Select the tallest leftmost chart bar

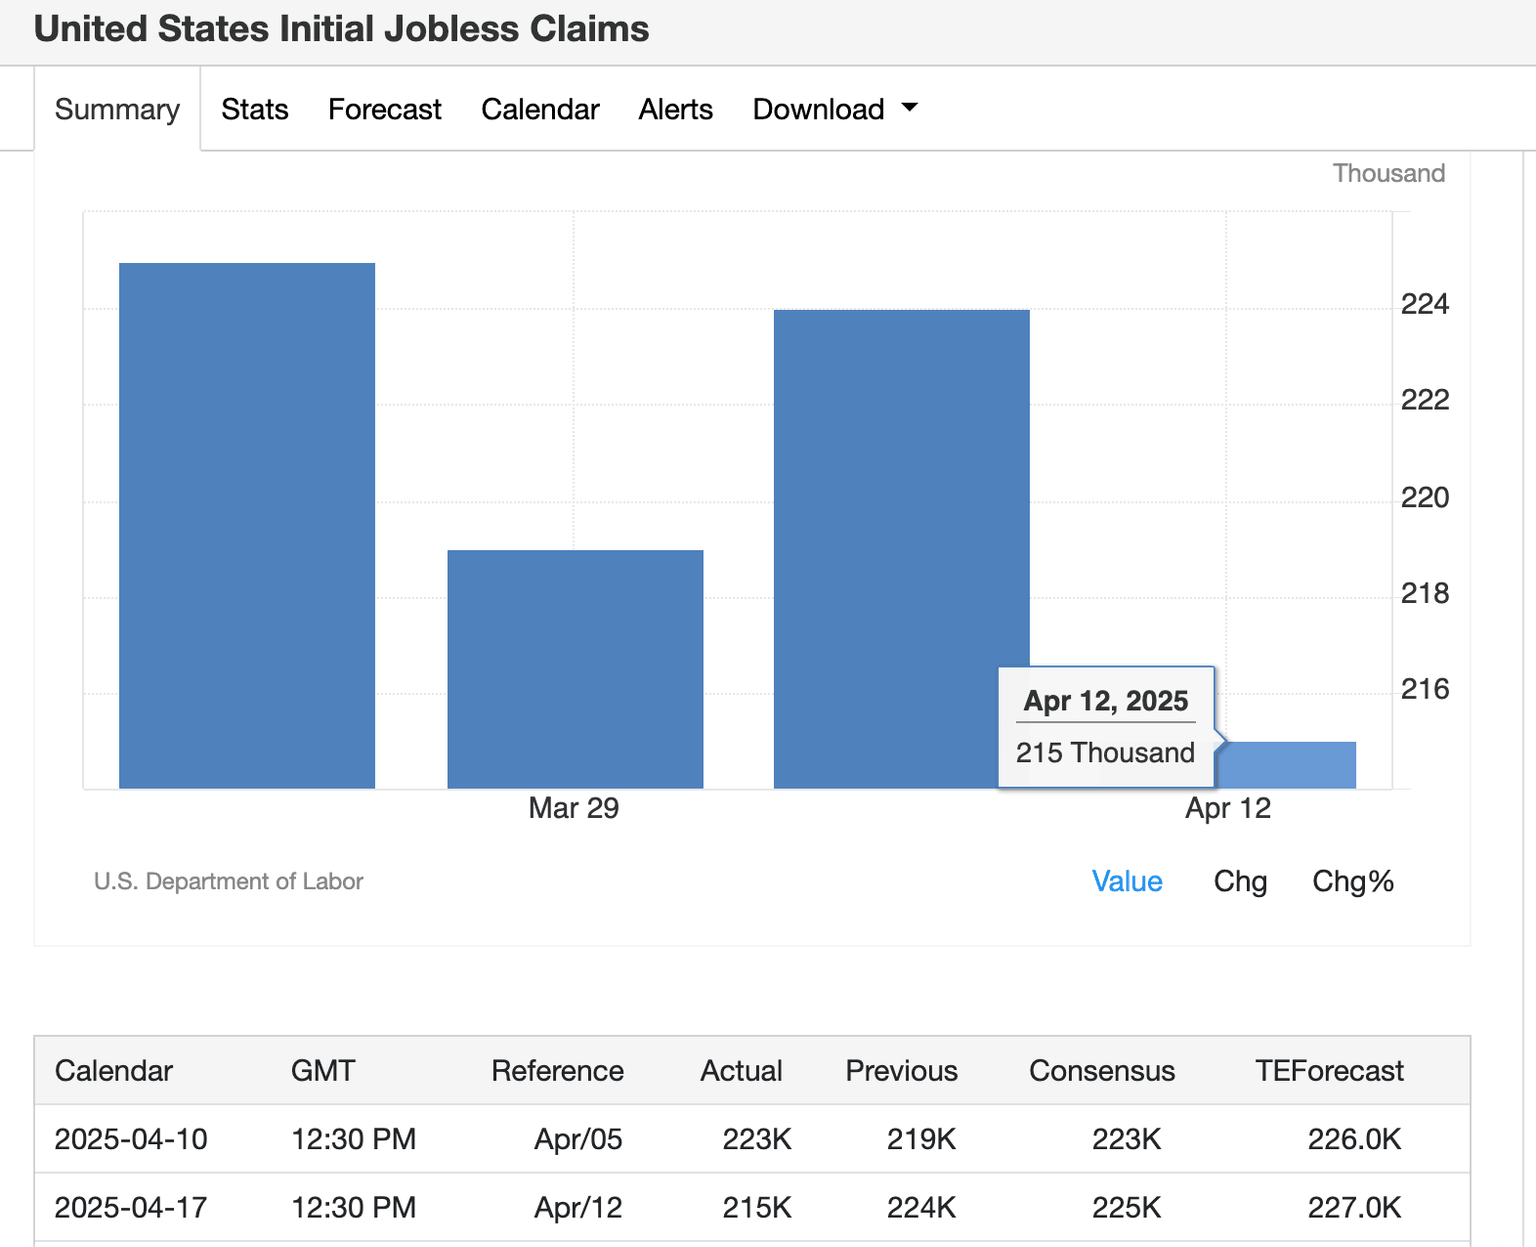coord(247,520)
